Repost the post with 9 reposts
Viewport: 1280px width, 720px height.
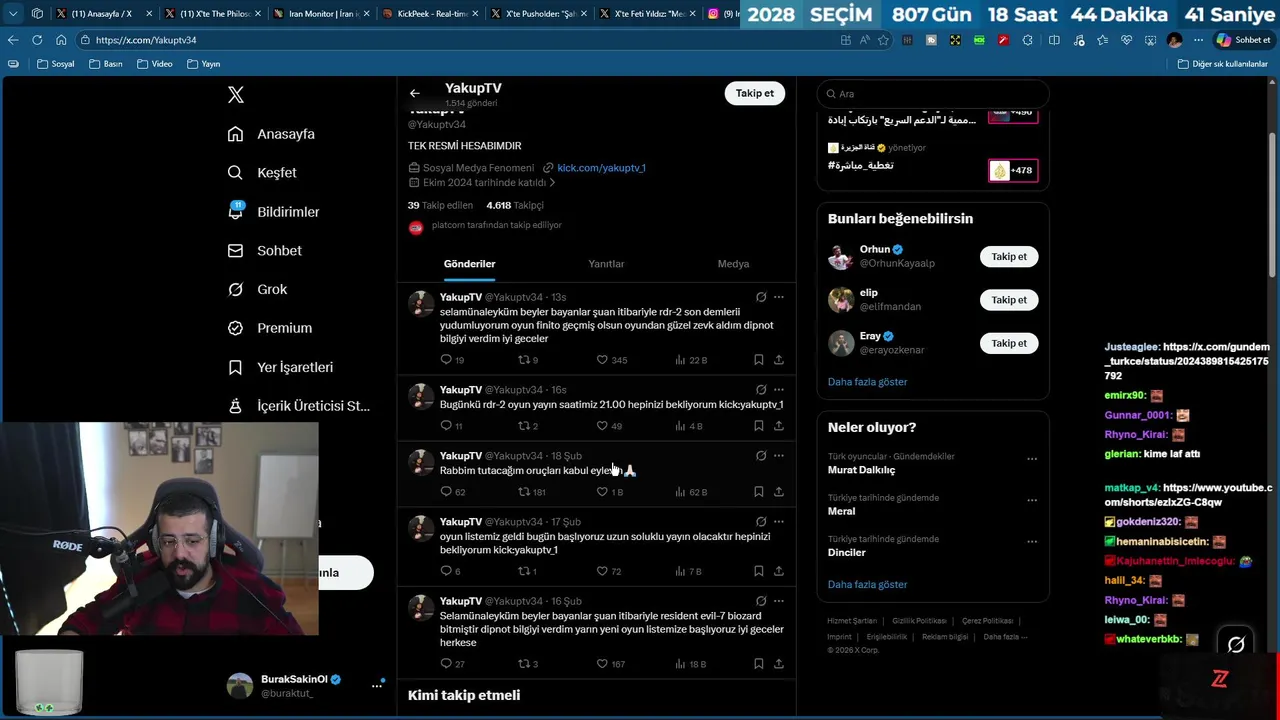click(x=527, y=360)
